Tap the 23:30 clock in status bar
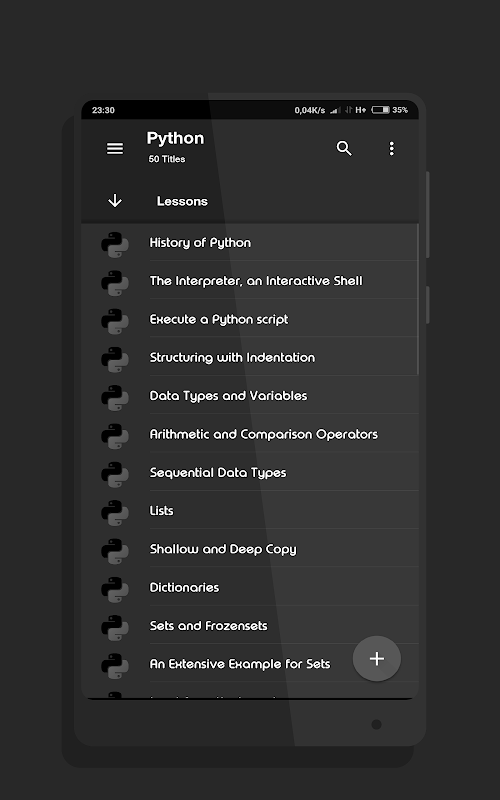 coord(103,110)
